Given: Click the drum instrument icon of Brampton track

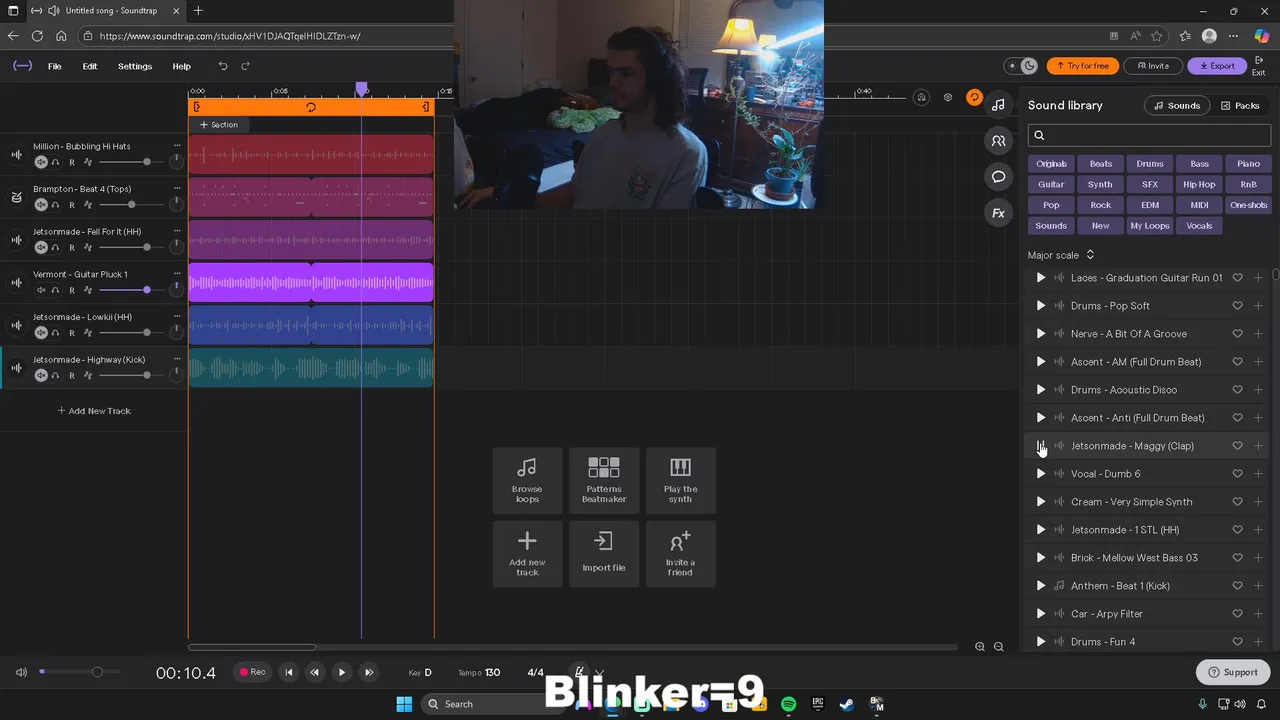Looking at the screenshot, I should point(16,197).
